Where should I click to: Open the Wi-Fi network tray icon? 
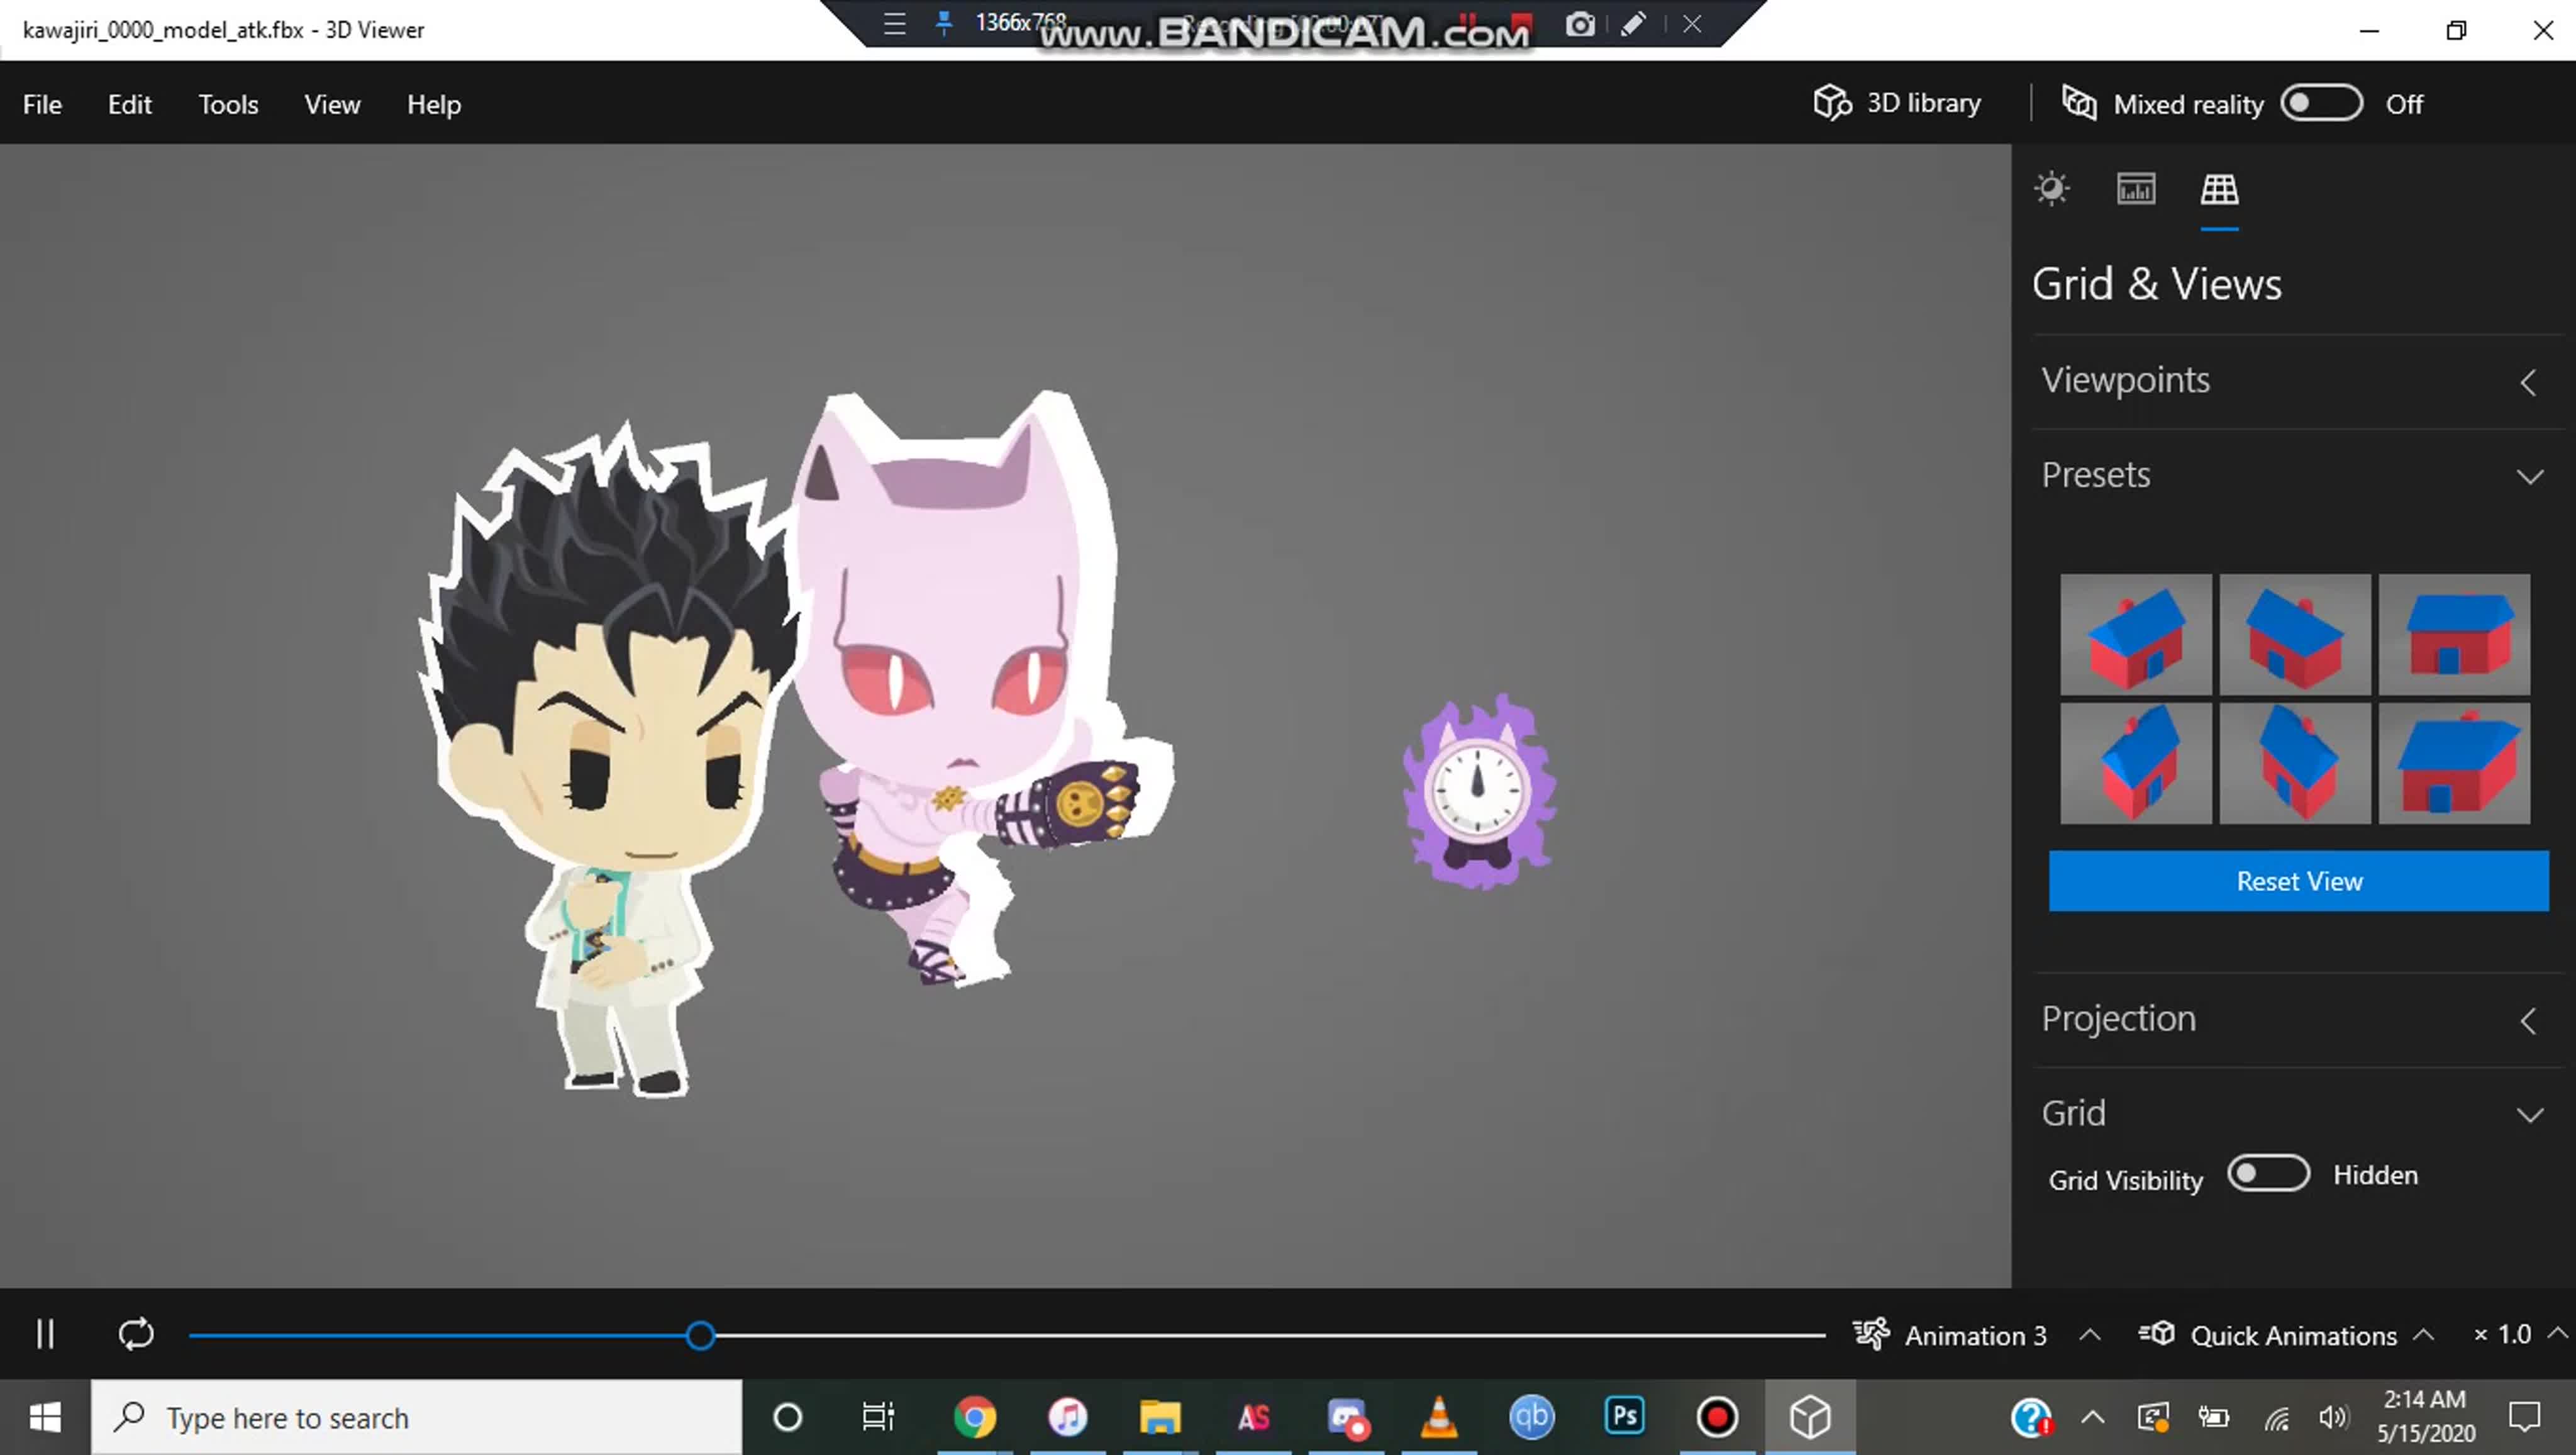2277,1418
